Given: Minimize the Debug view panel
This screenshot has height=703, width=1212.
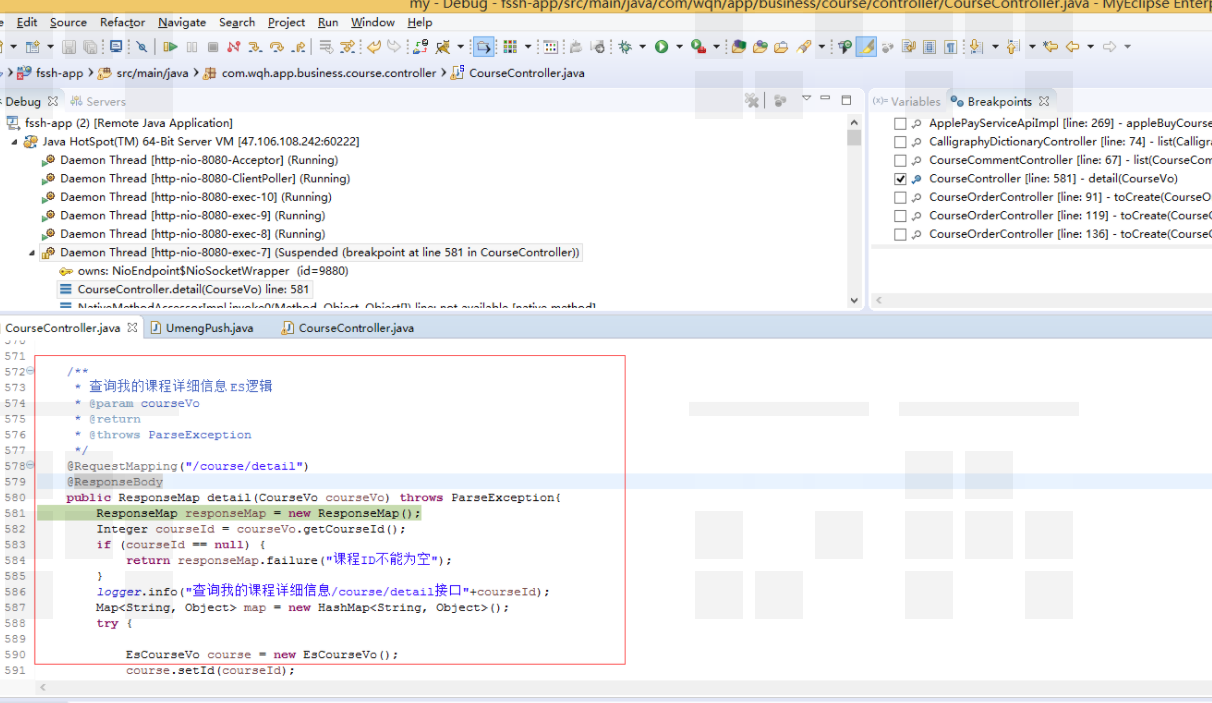Looking at the screenshot, I should pyautogui.click(x=825, y=100).
